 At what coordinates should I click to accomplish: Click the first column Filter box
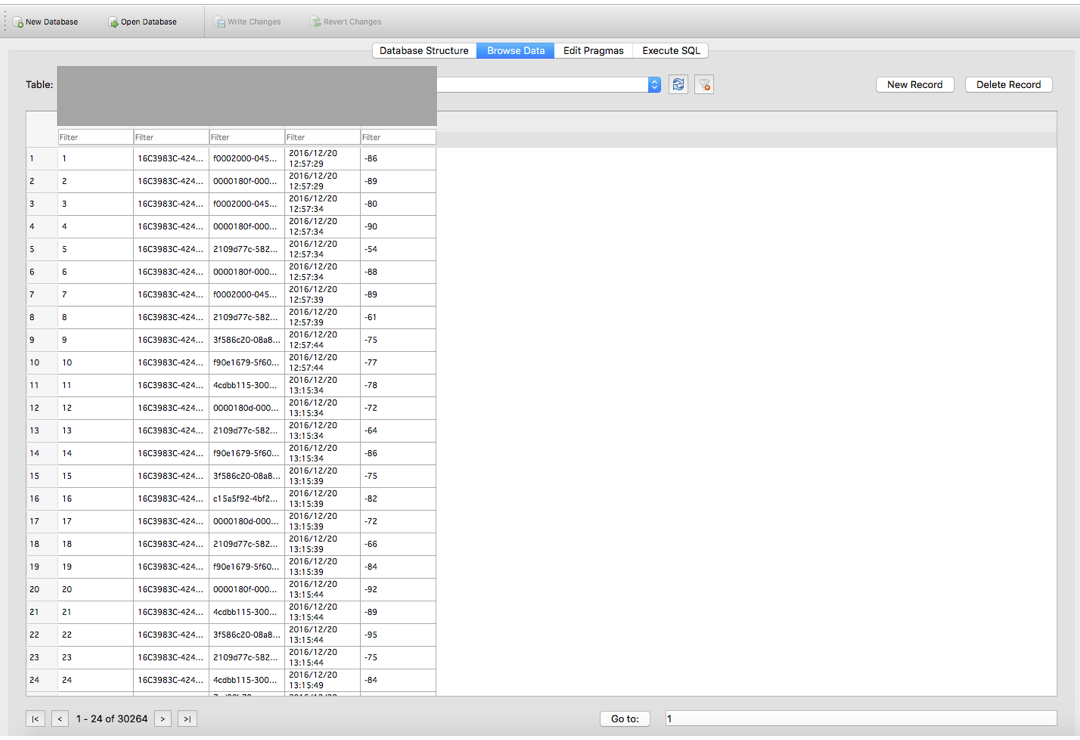95,136
